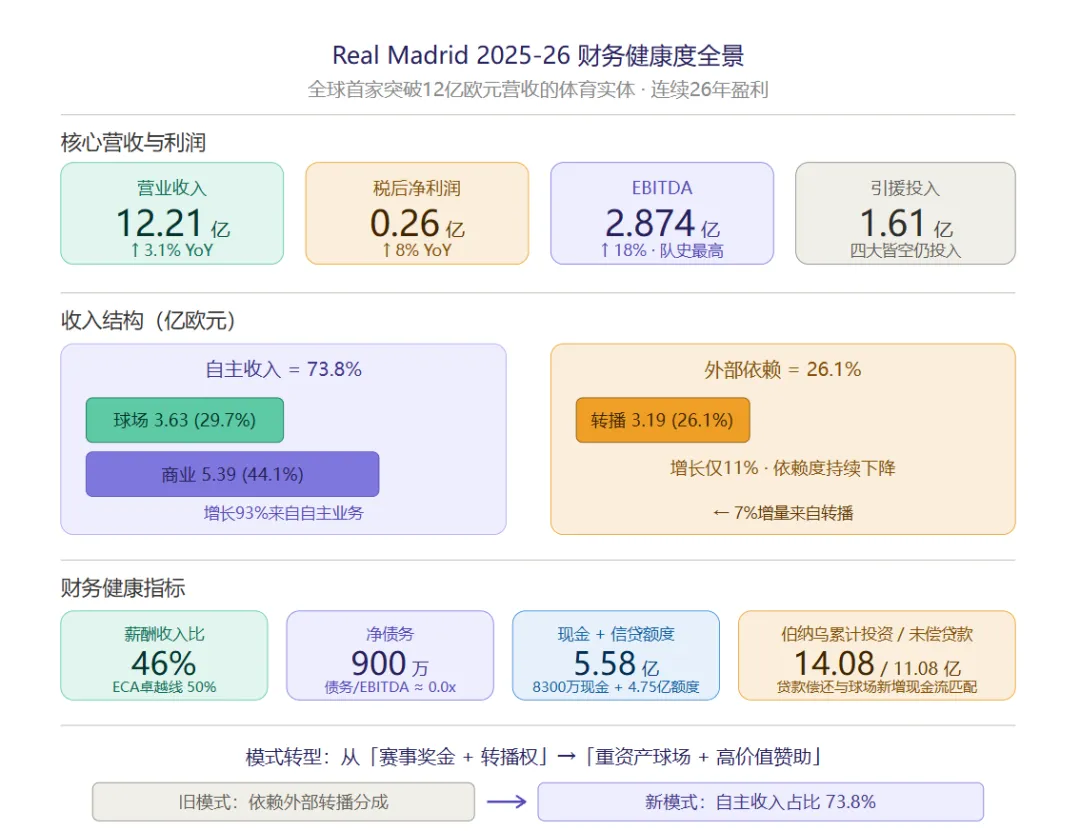Click the 8300万现金 + 4.75亿额度 text
Viewport: 1080px width, 831px height.
pyautogui.click(x=616, y=687)
